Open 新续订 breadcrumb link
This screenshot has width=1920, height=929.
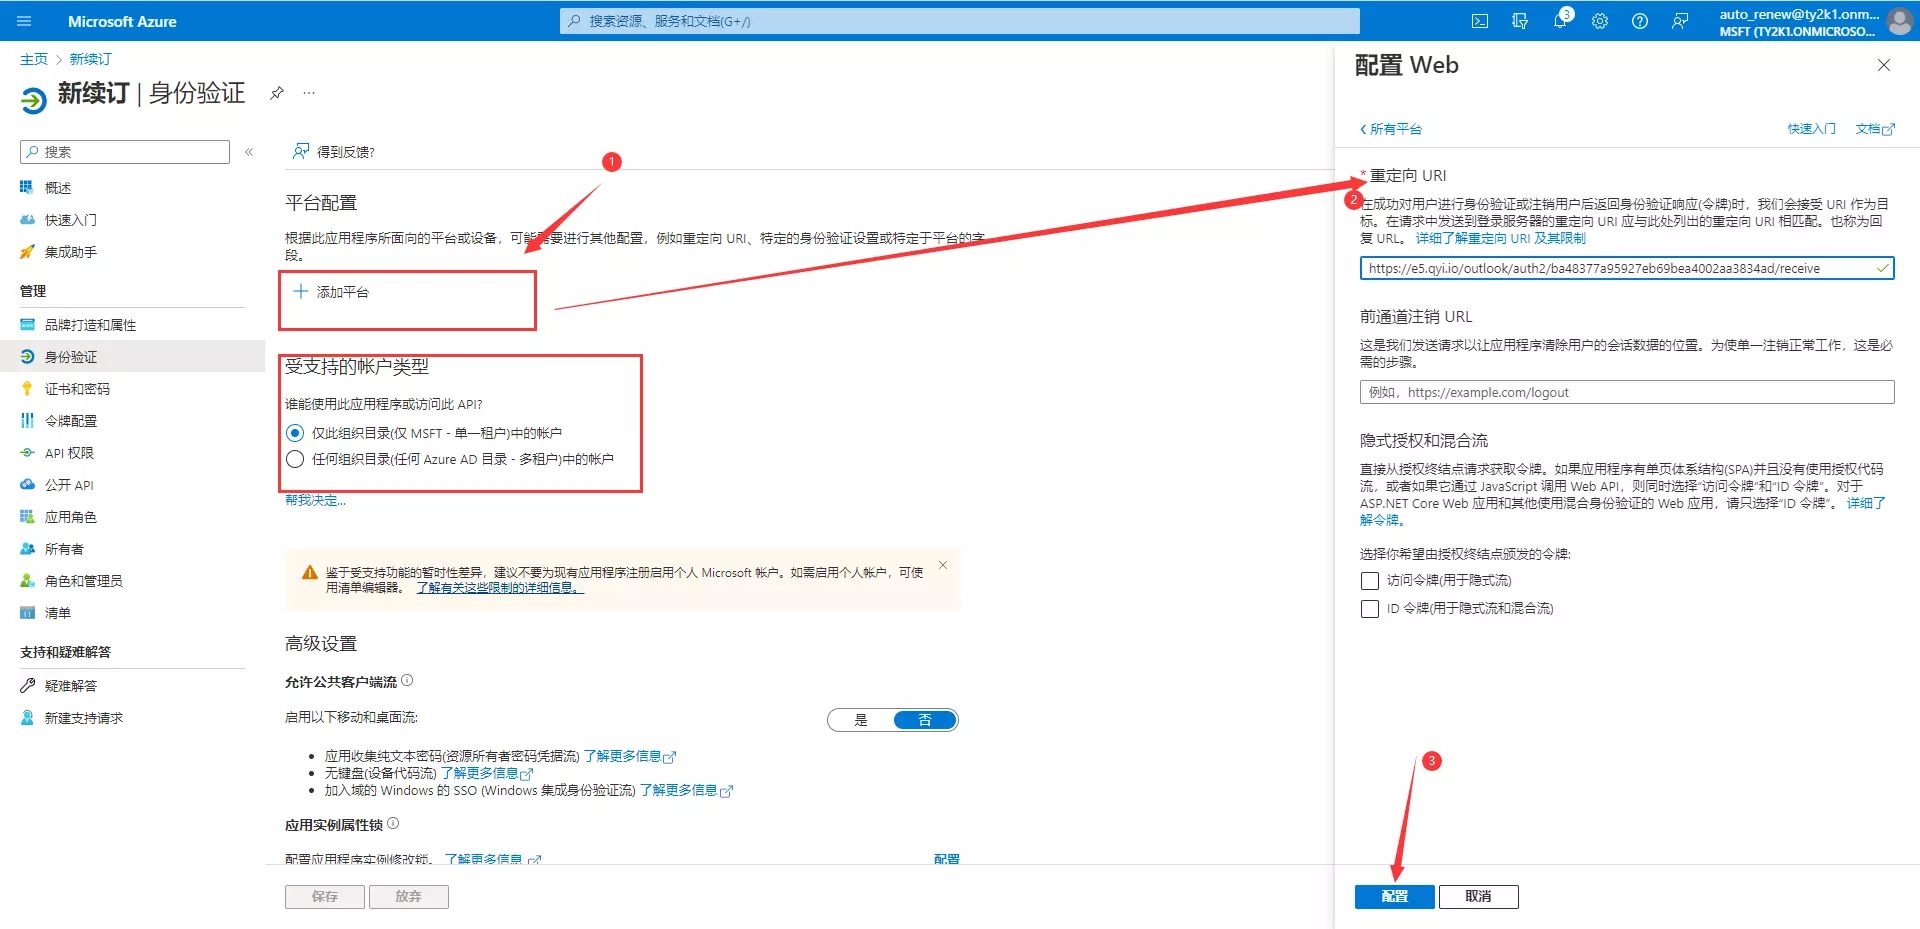point(90,59)
